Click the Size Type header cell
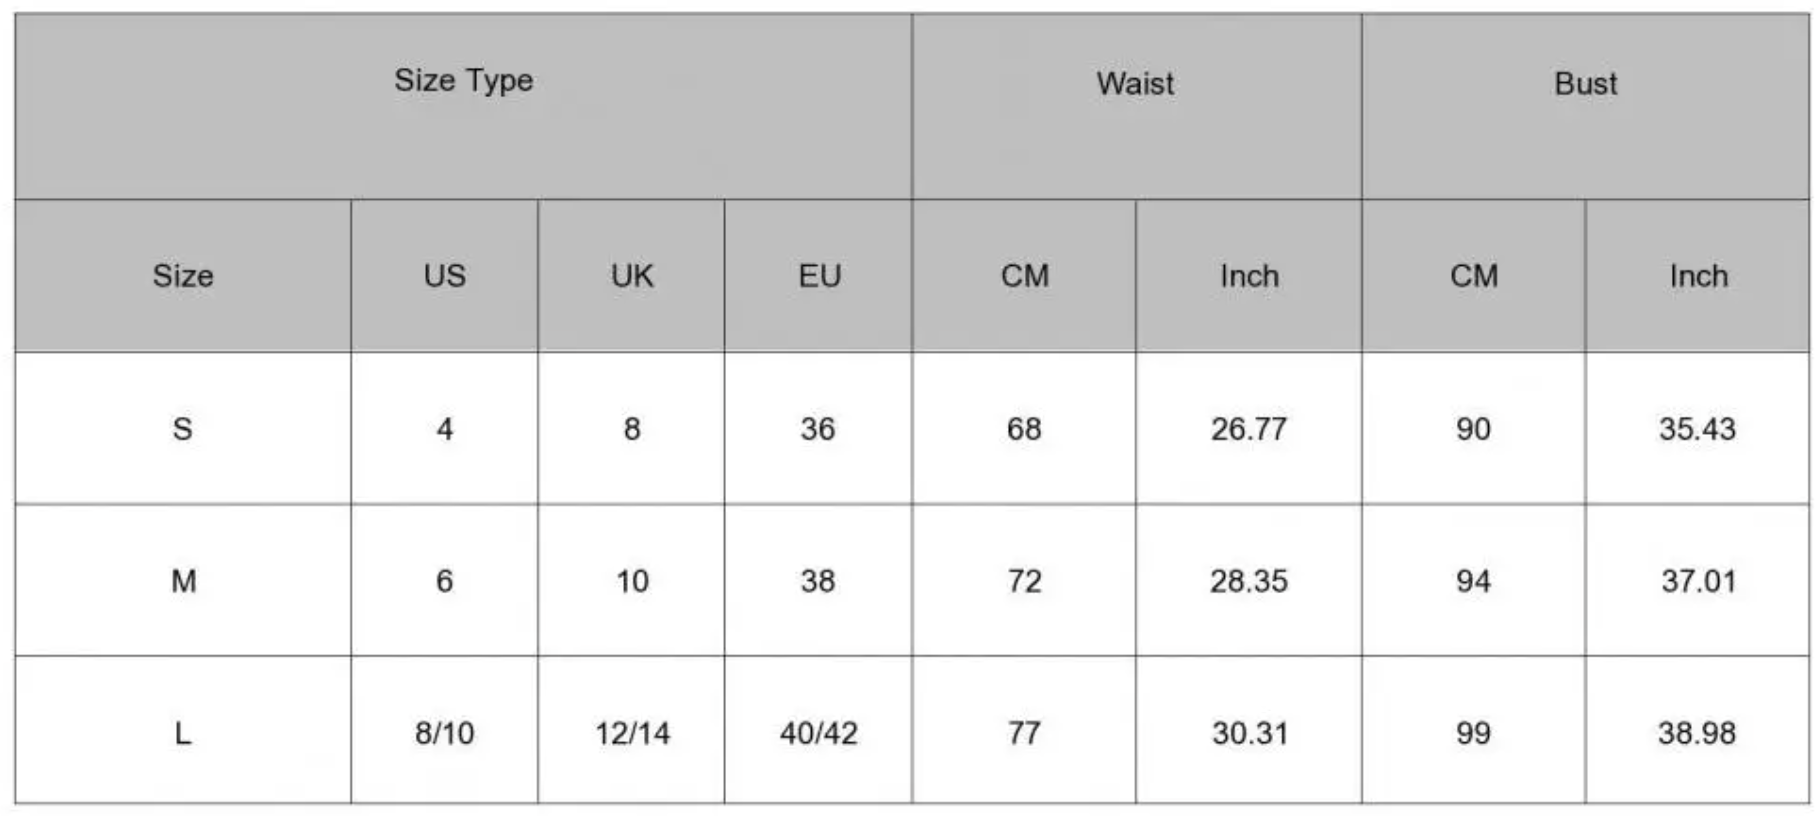The width and height of the screenshot is (1820, 816). click(463, 81)
